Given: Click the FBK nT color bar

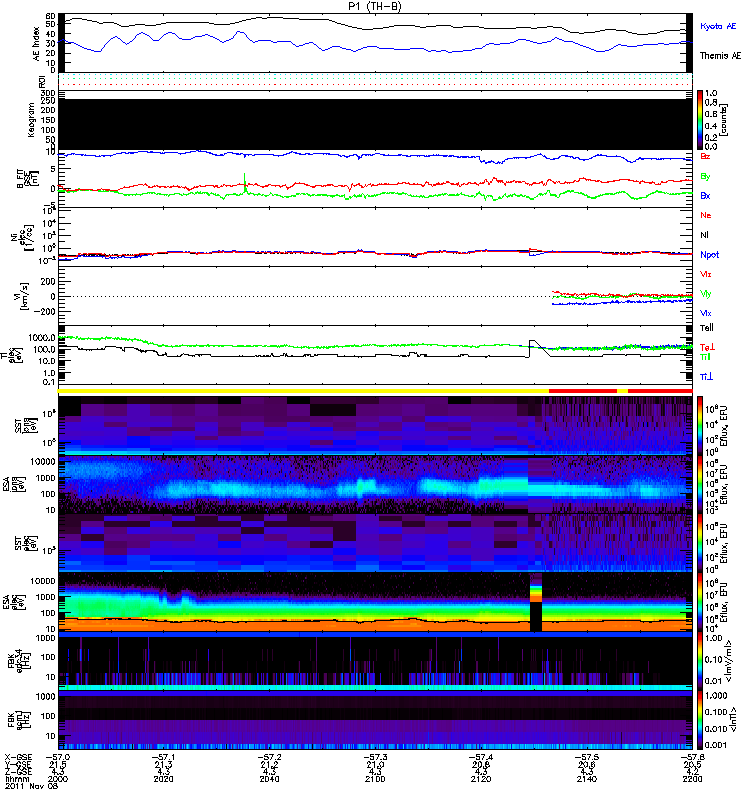Looking at the screenshot, I should click(700, 720).
